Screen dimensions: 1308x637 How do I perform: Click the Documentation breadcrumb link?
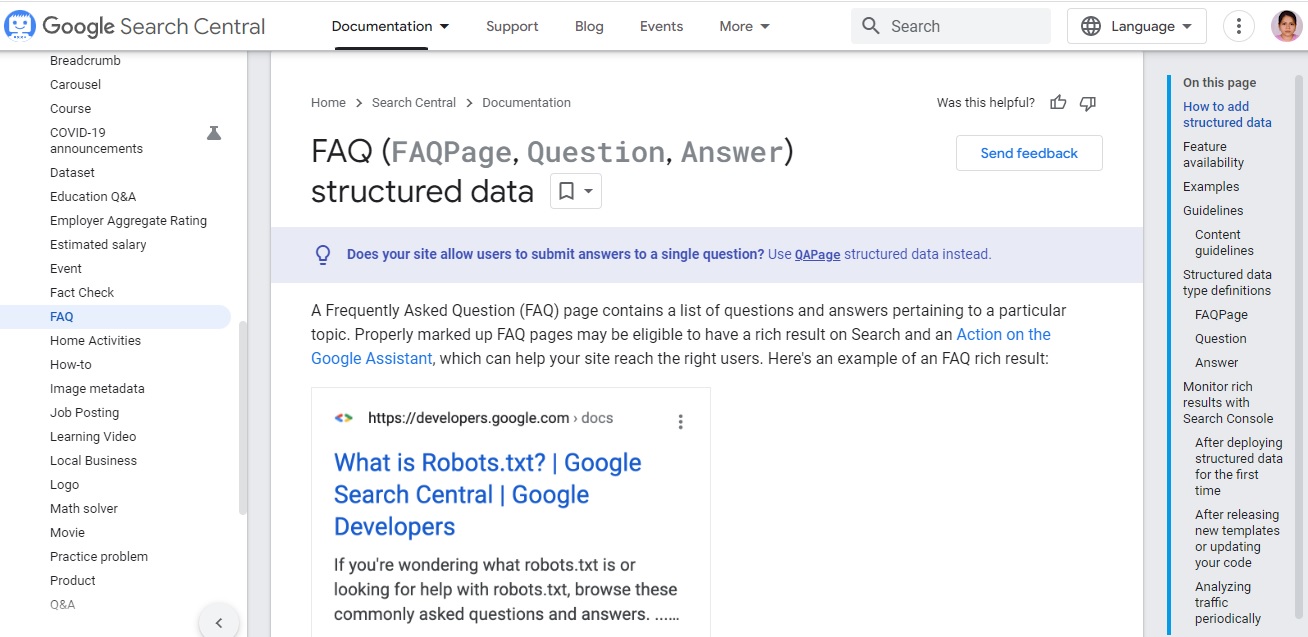(x=526, y=102)
